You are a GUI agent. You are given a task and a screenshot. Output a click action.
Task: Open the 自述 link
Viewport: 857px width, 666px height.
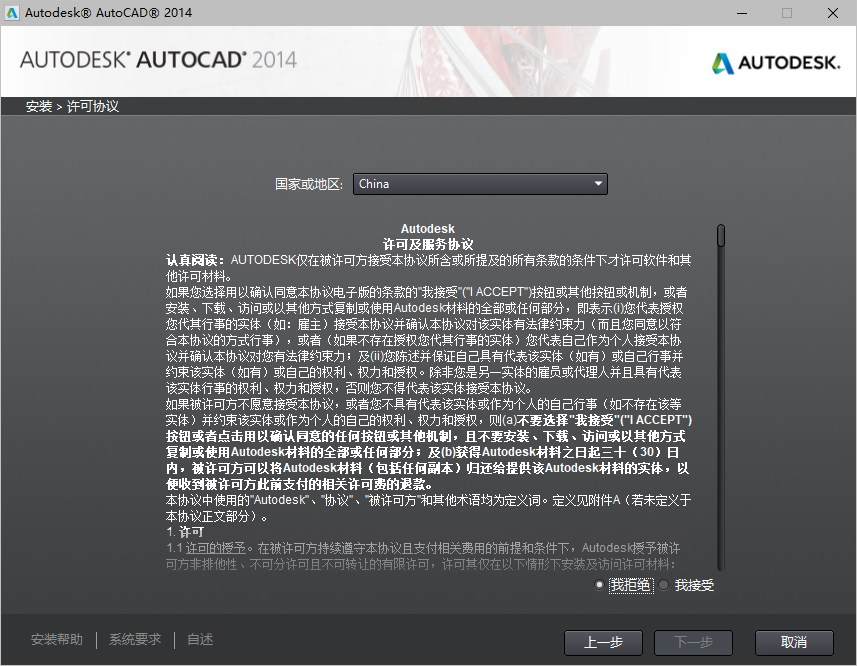(x=198, y=638)
